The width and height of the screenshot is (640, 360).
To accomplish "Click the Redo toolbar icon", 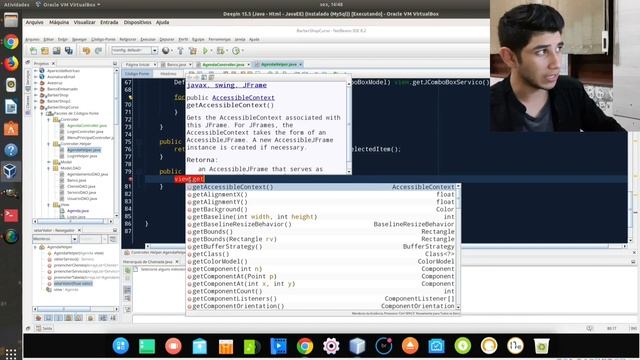I will 98,51.
